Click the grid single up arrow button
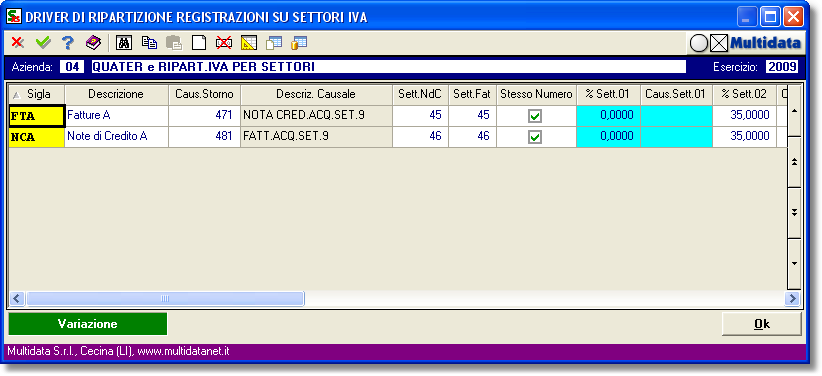The image size is (822, 376). pyautogui.click(x=794, y=111)
